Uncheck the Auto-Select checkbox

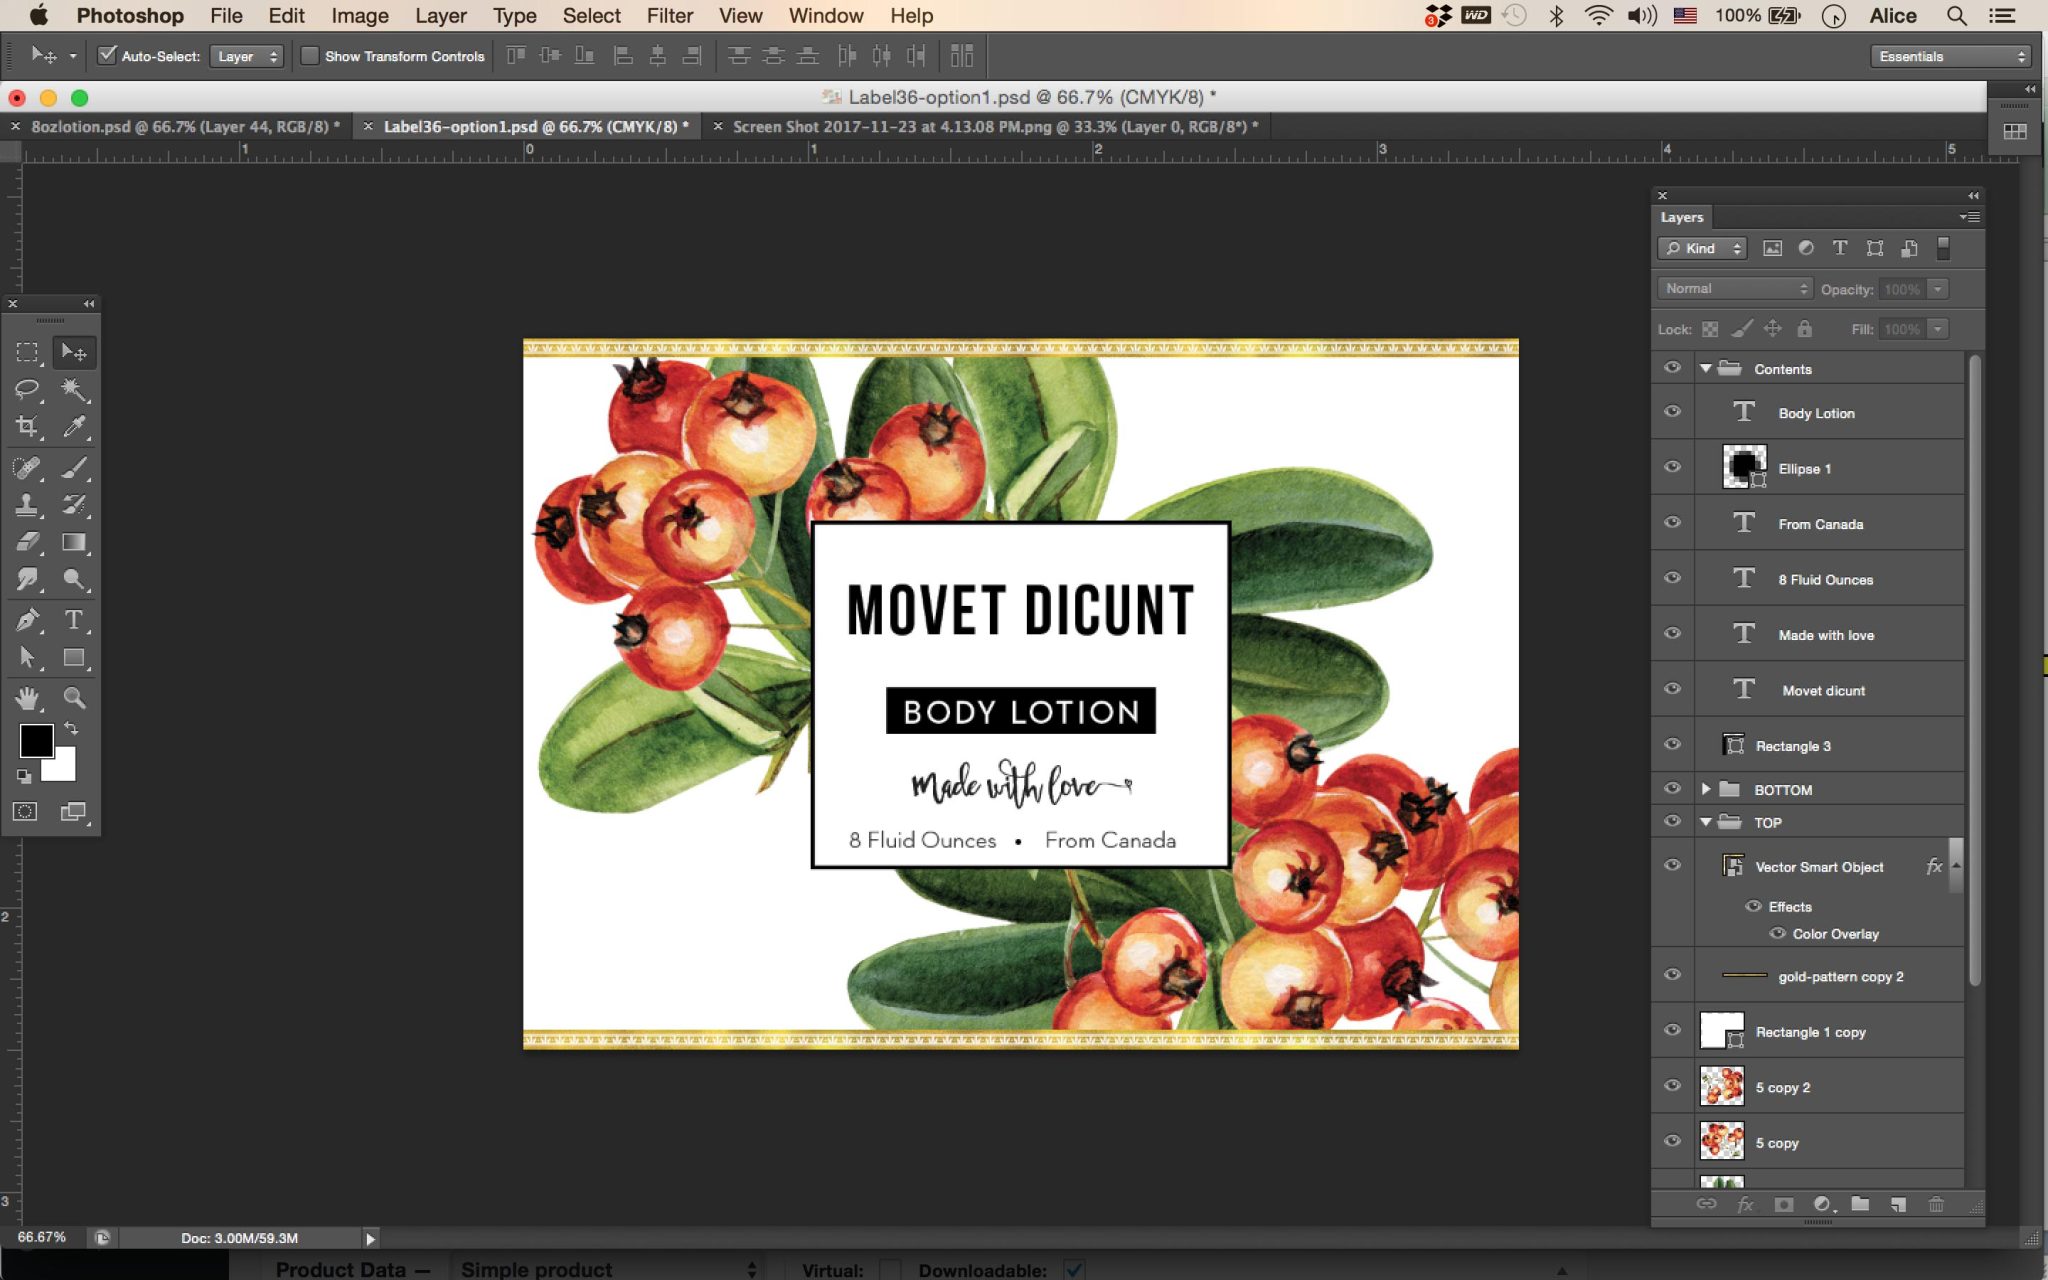pyautogui.click(x=107, y=56)
